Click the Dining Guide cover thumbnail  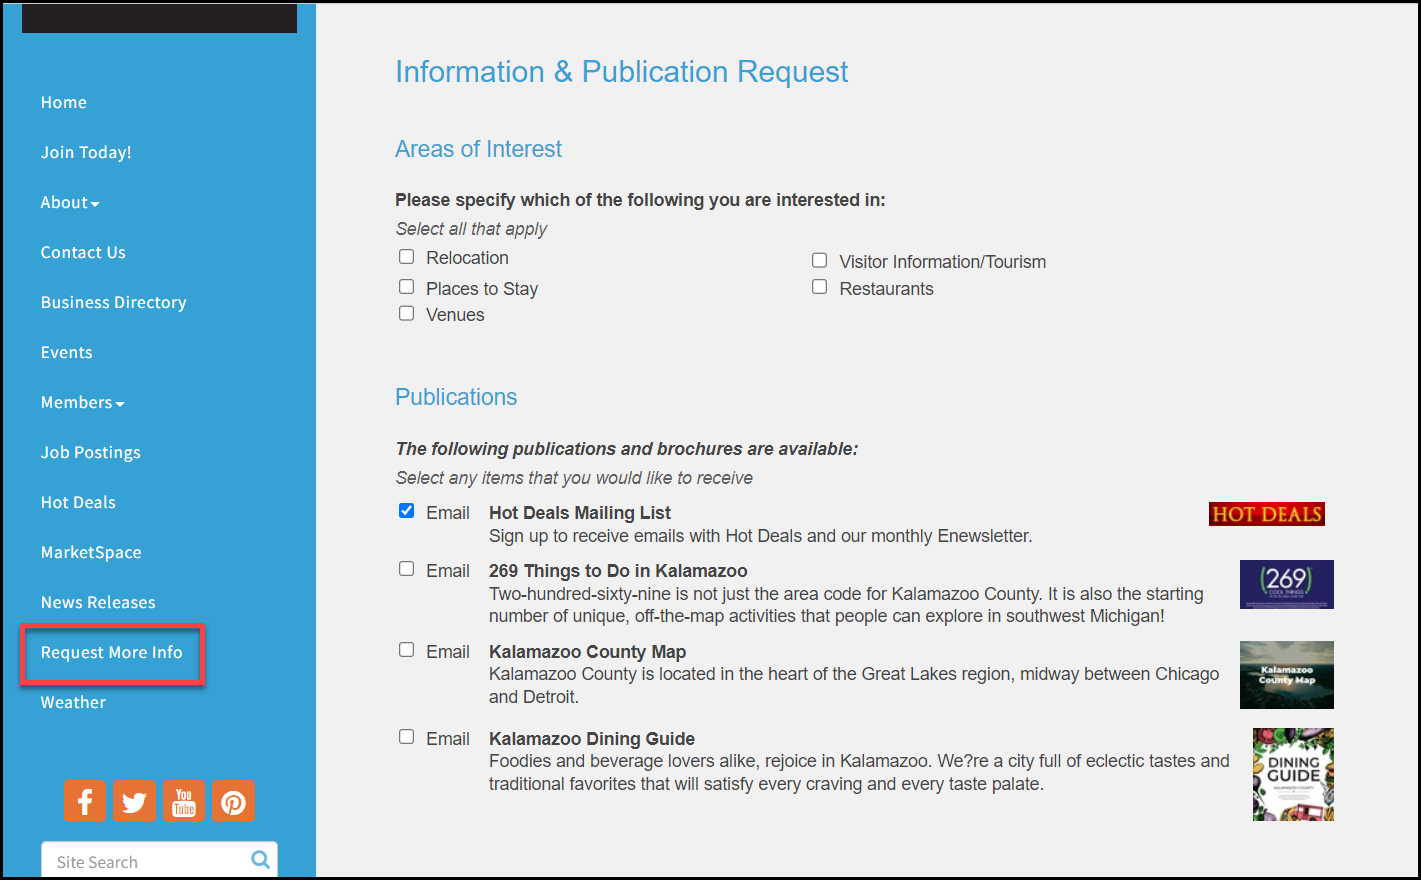[x=1293, y=774]
